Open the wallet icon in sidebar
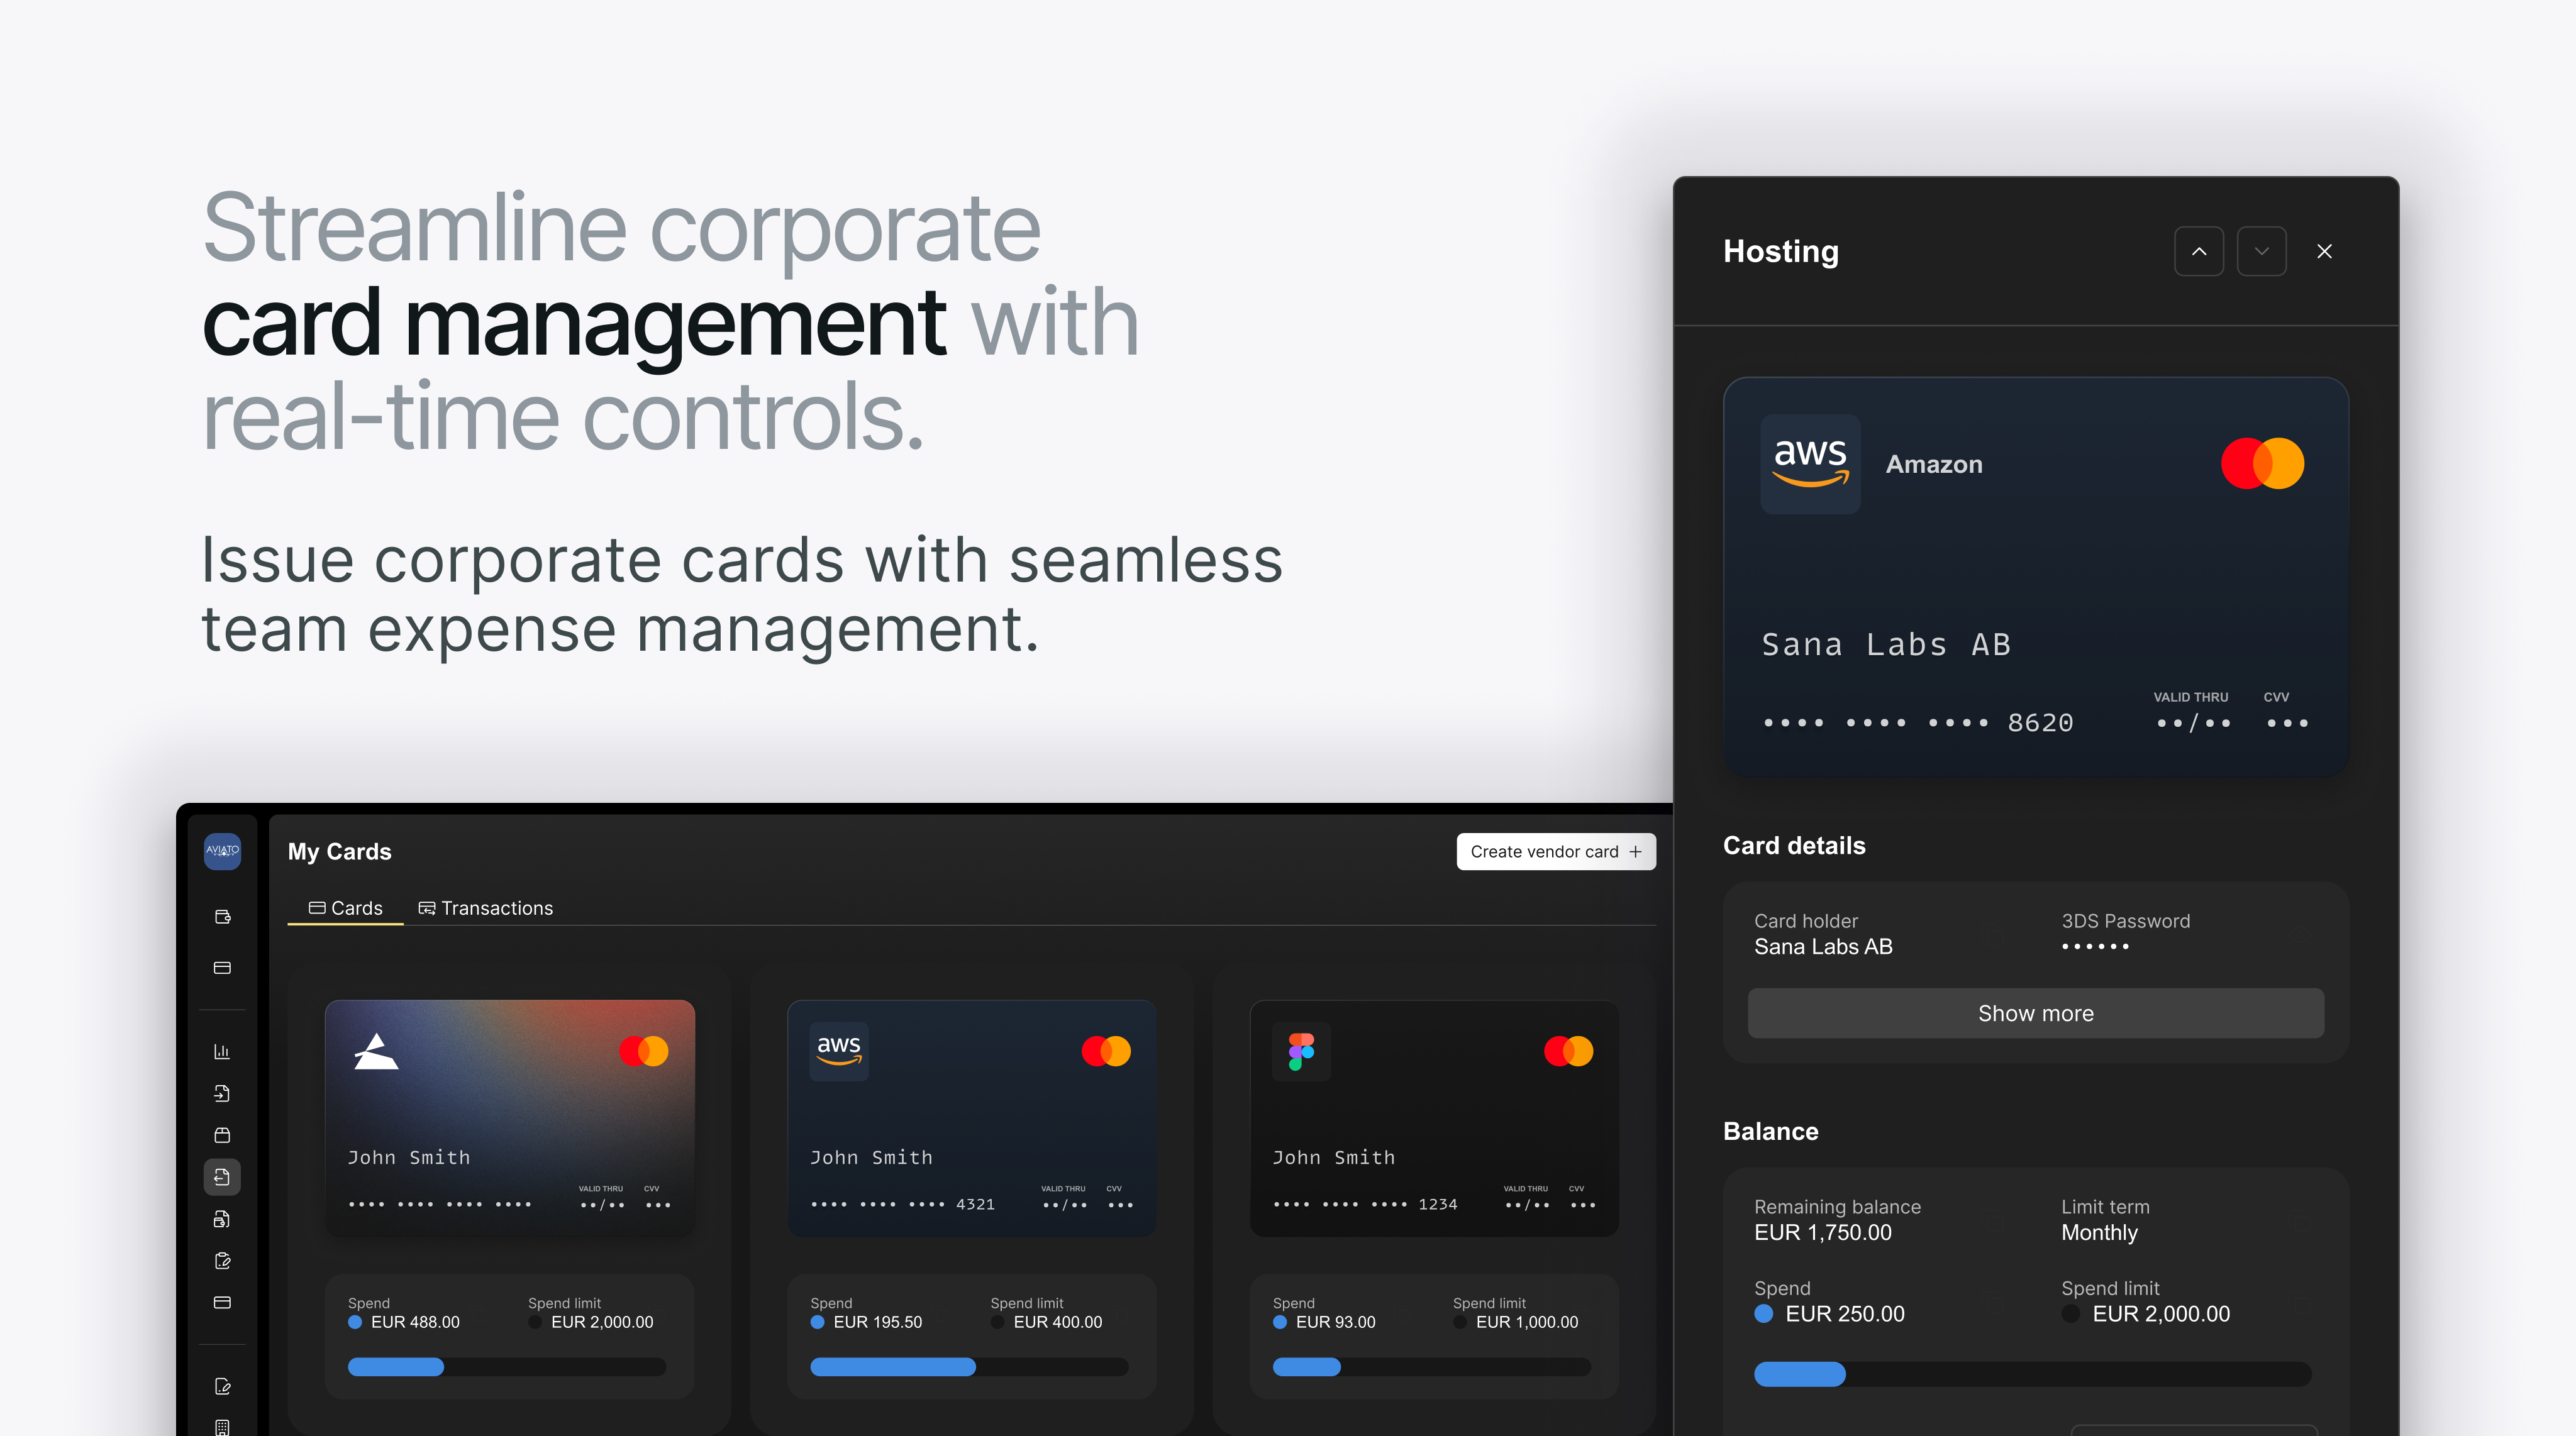 (x=222, y=916)
